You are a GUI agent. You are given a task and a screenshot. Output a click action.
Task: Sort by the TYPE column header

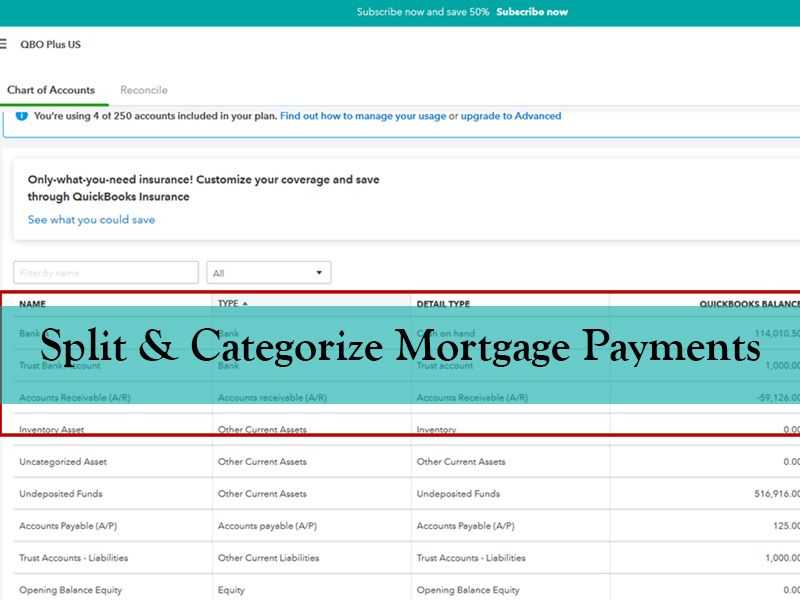(x=233, y=304)
